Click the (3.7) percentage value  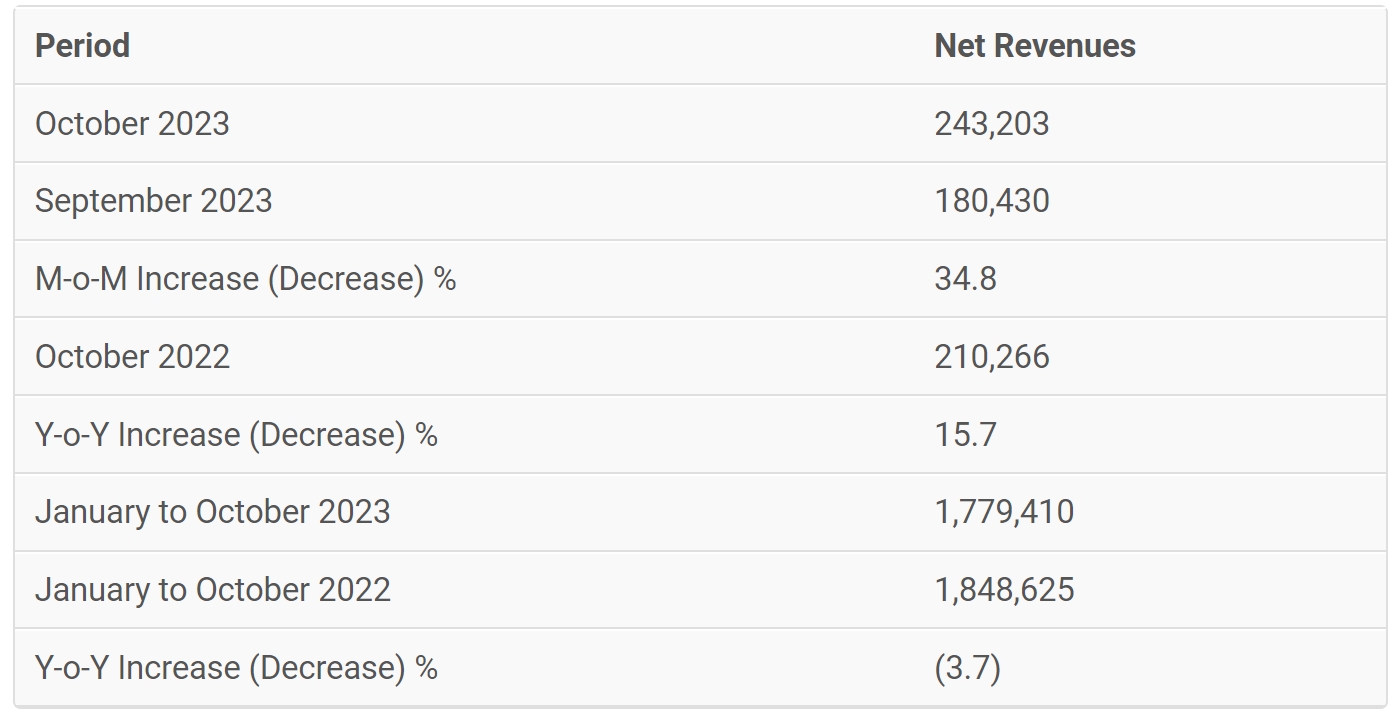click(x=967, y=668)
